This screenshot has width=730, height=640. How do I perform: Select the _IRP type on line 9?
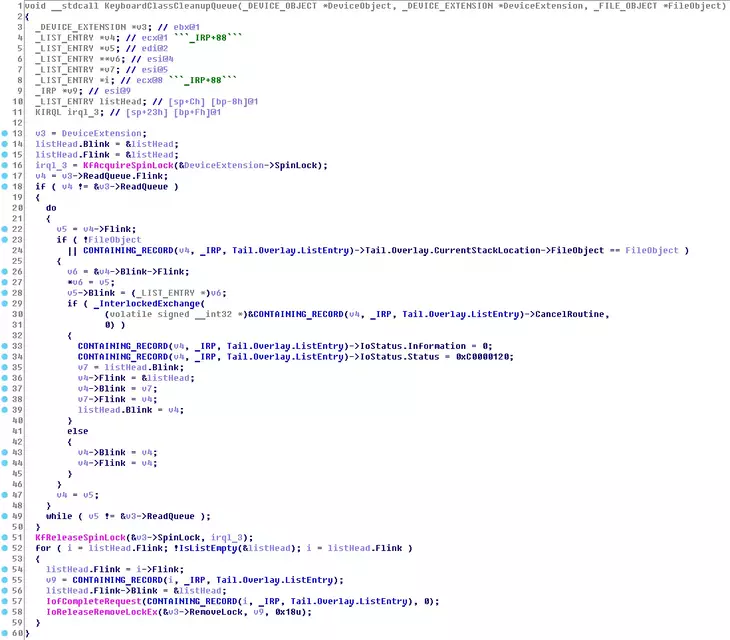[x=46, y=91]
